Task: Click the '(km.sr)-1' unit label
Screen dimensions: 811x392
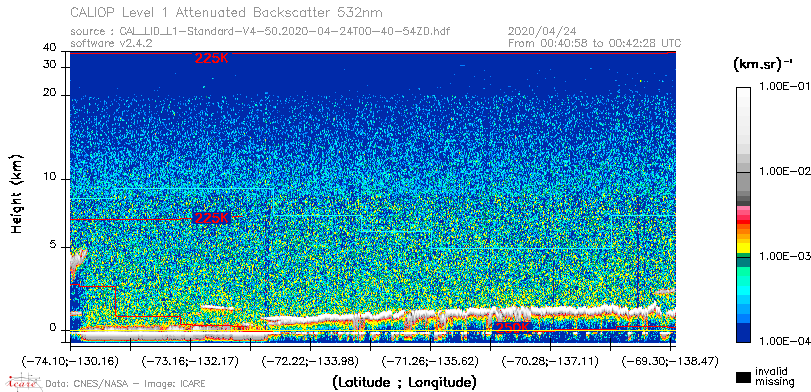Action: [x=763, y=65]
